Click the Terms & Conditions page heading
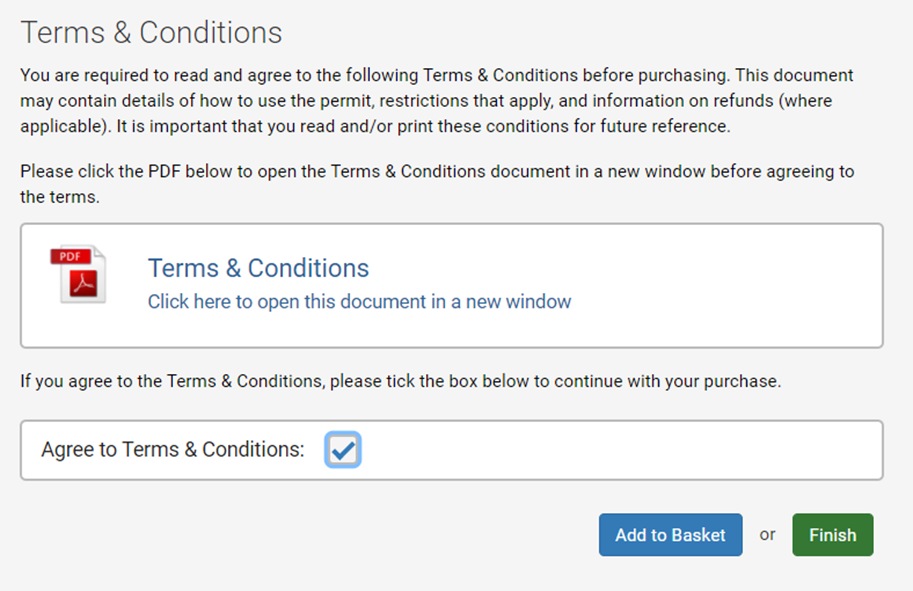The width and height of the screenshot is (913, 591). click(151, 33)
